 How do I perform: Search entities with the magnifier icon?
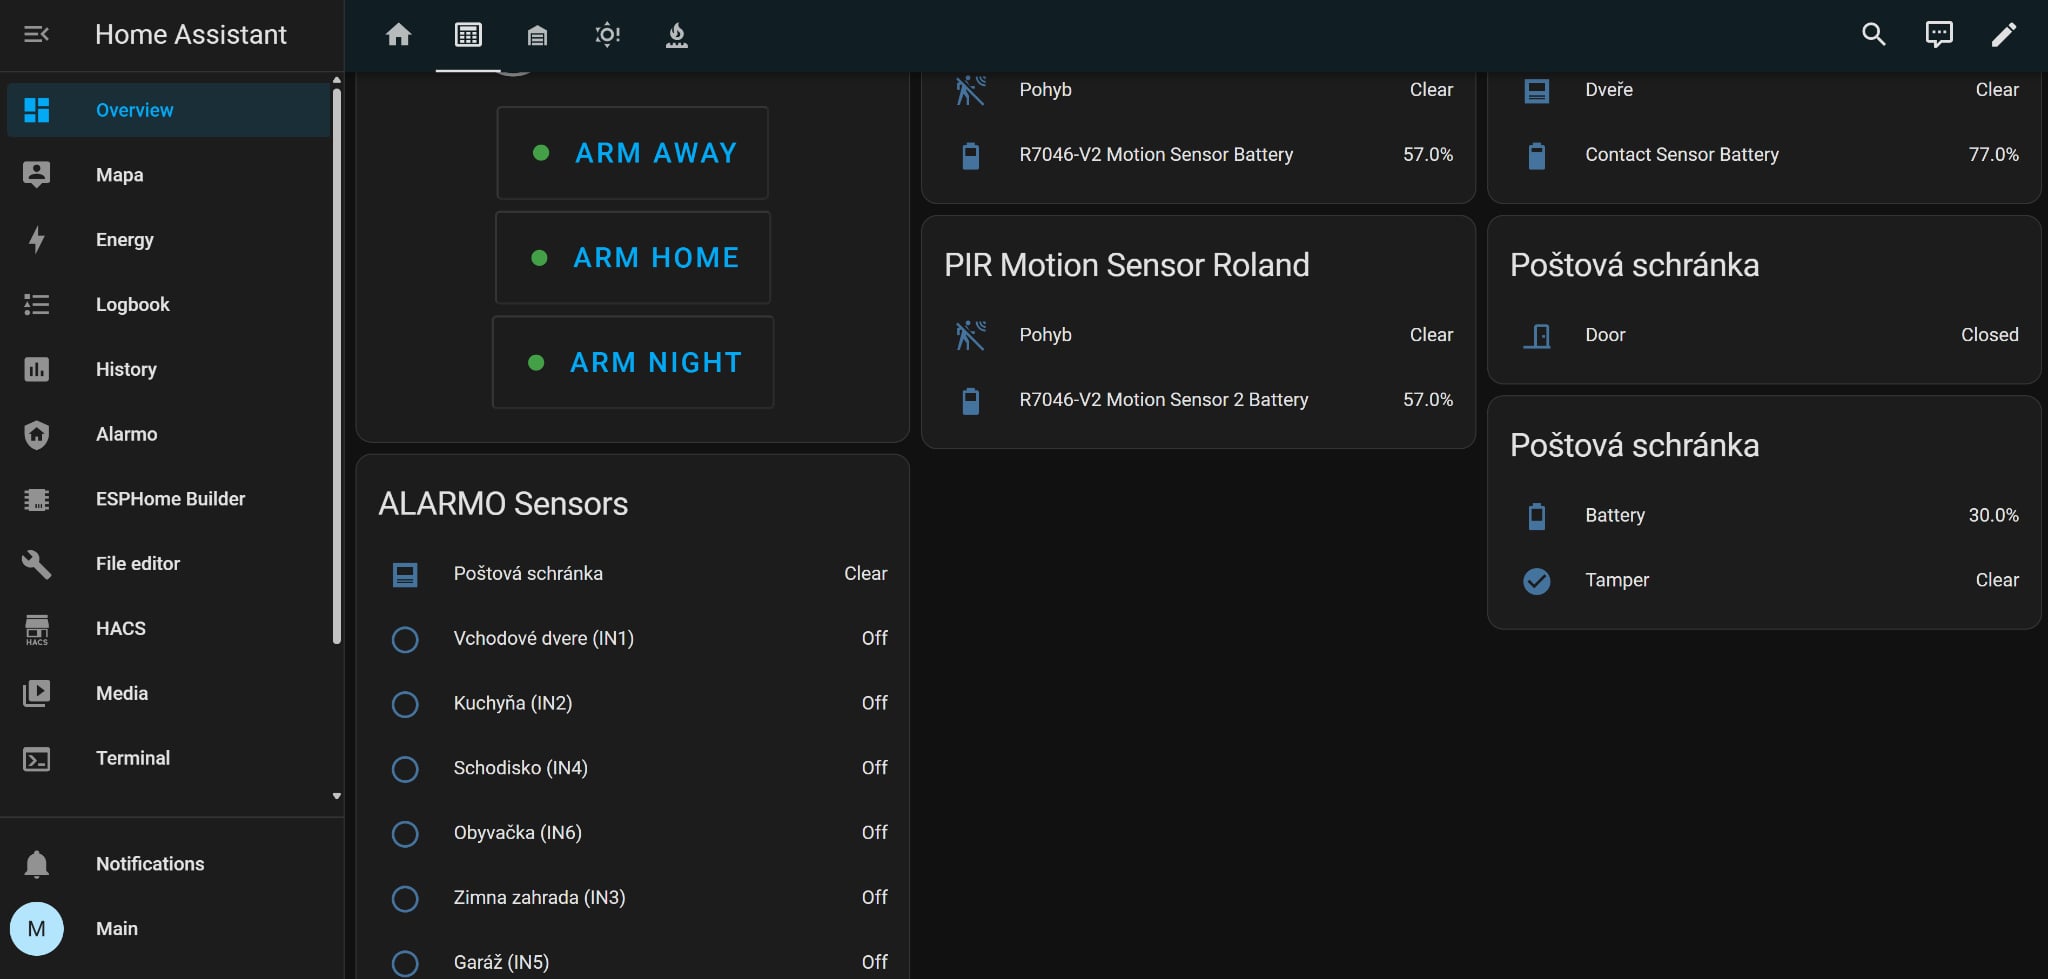tap(1873, 35)
